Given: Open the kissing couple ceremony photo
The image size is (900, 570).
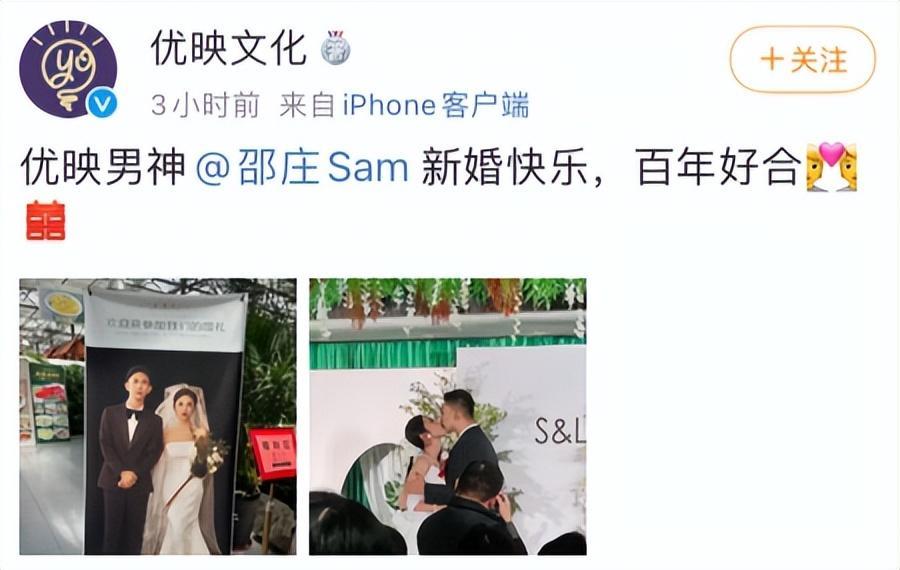Looking at the screenshot, I should tap(448, 417).
